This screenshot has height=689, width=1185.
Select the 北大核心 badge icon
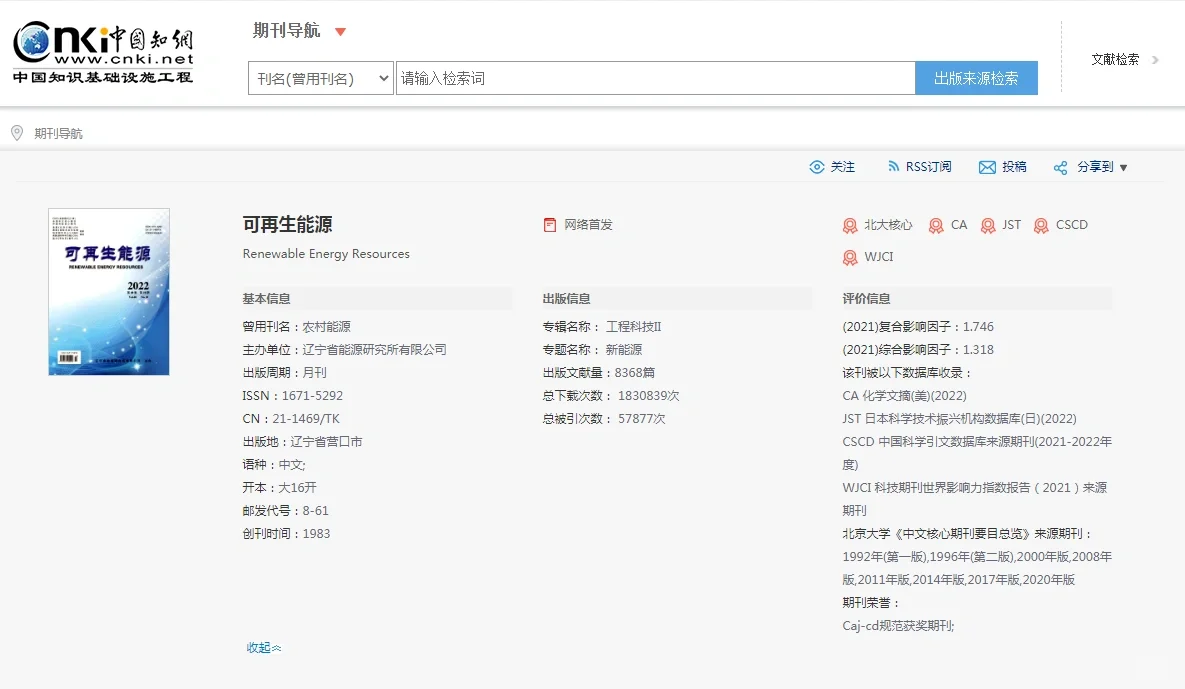pos(852,225)
